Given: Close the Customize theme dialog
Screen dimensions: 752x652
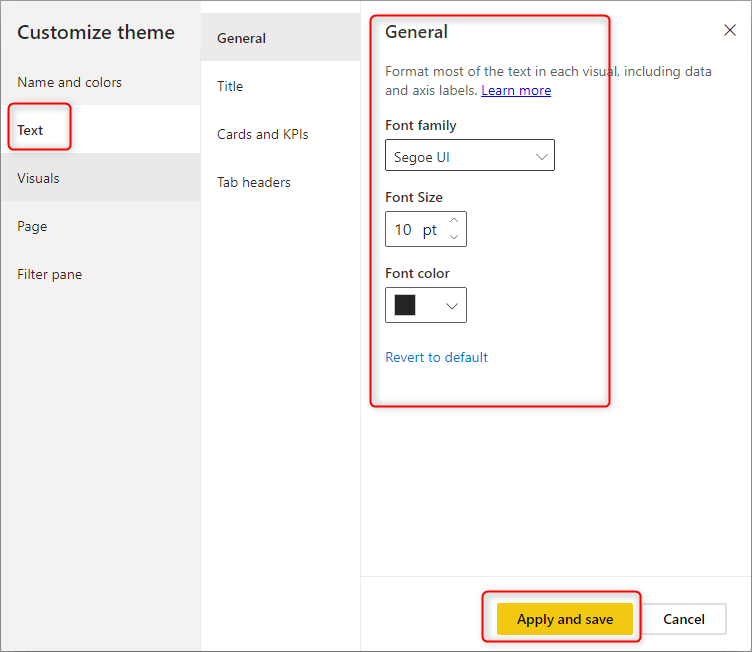Looking at the screenshot, I should click(729, 30).
